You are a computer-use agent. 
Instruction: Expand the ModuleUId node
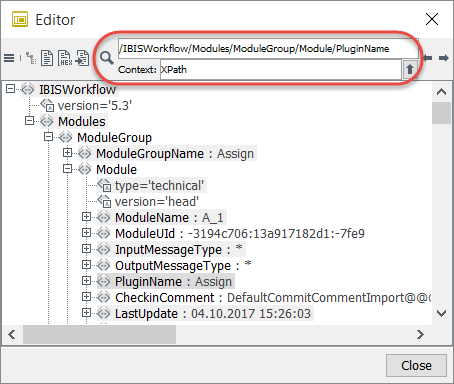click(x=87, y=233)
